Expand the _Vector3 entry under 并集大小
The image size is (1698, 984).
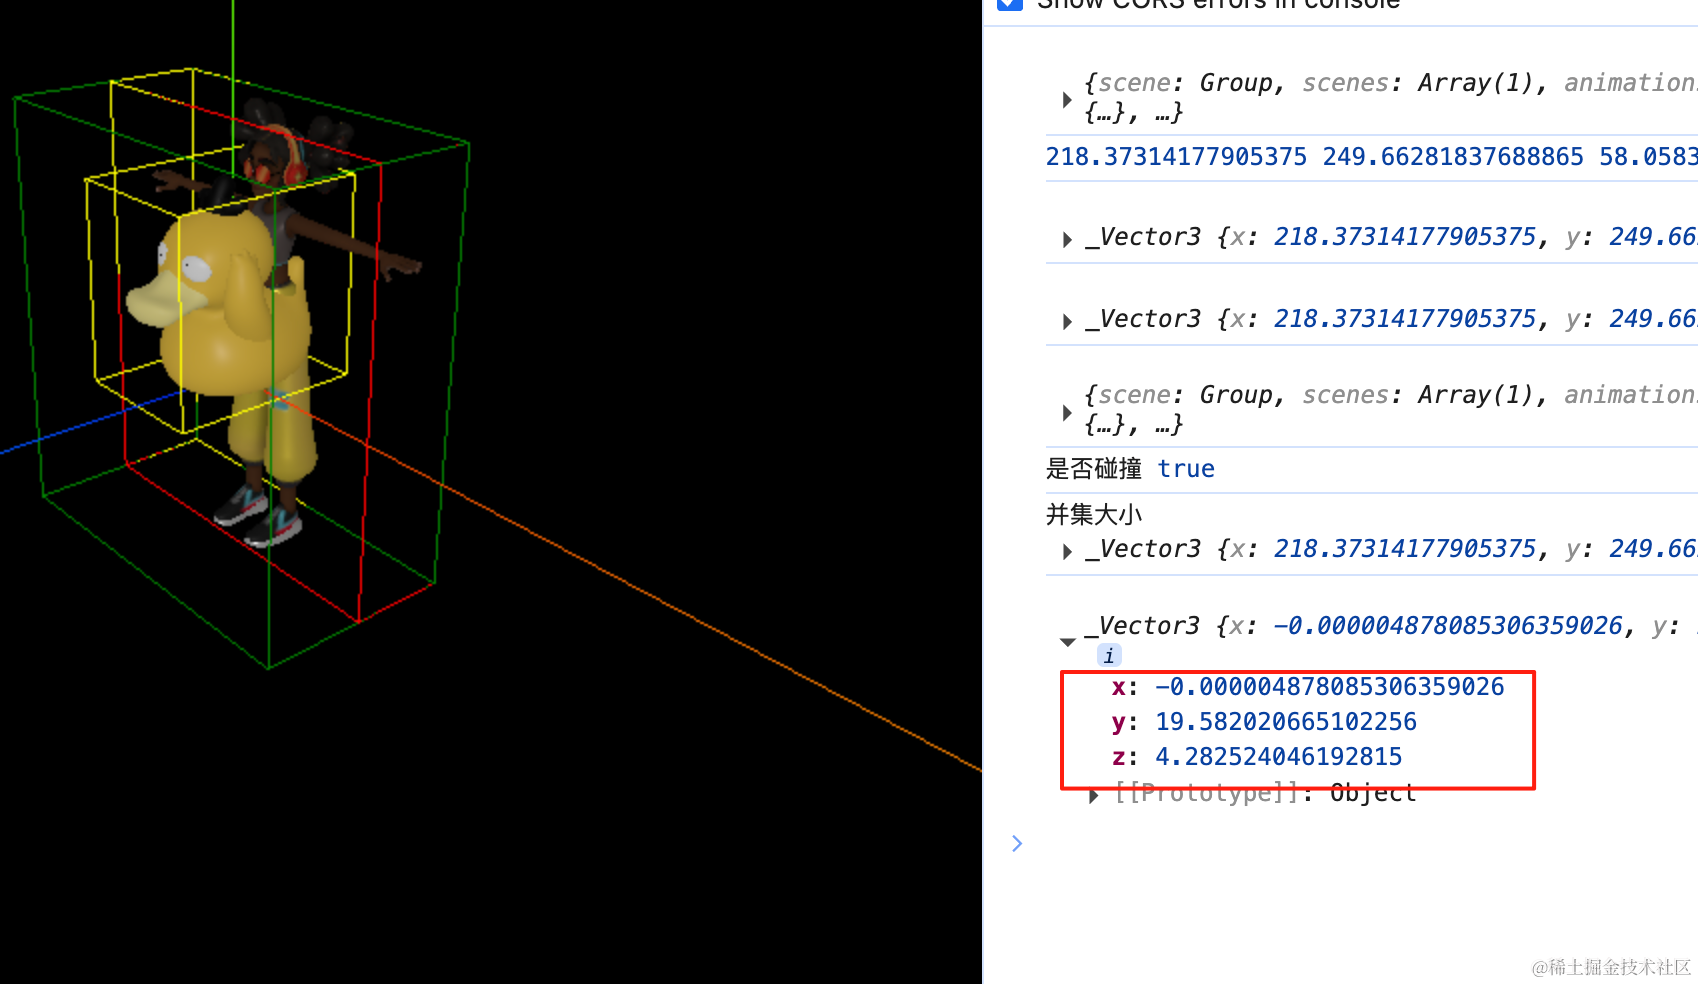[1067, 551]
